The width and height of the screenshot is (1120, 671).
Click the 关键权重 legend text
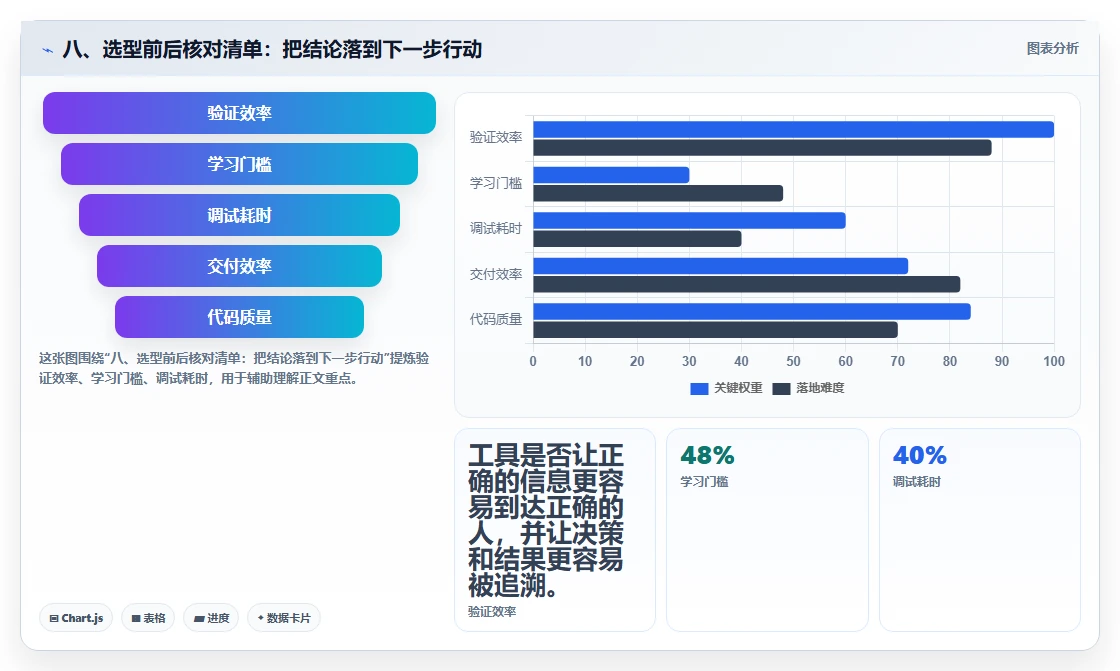coord(739,388)
